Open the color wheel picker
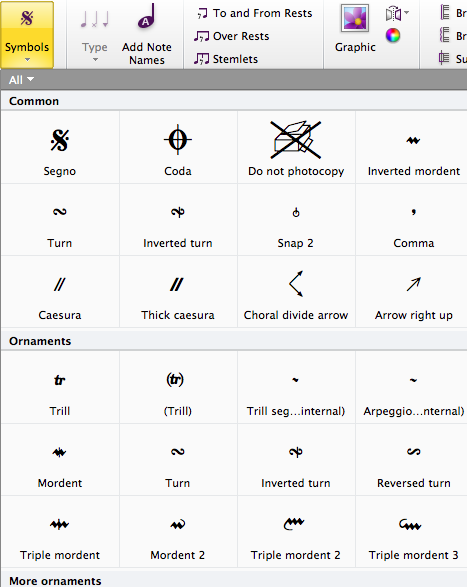467x587 pixels. (x=393, y=36)
